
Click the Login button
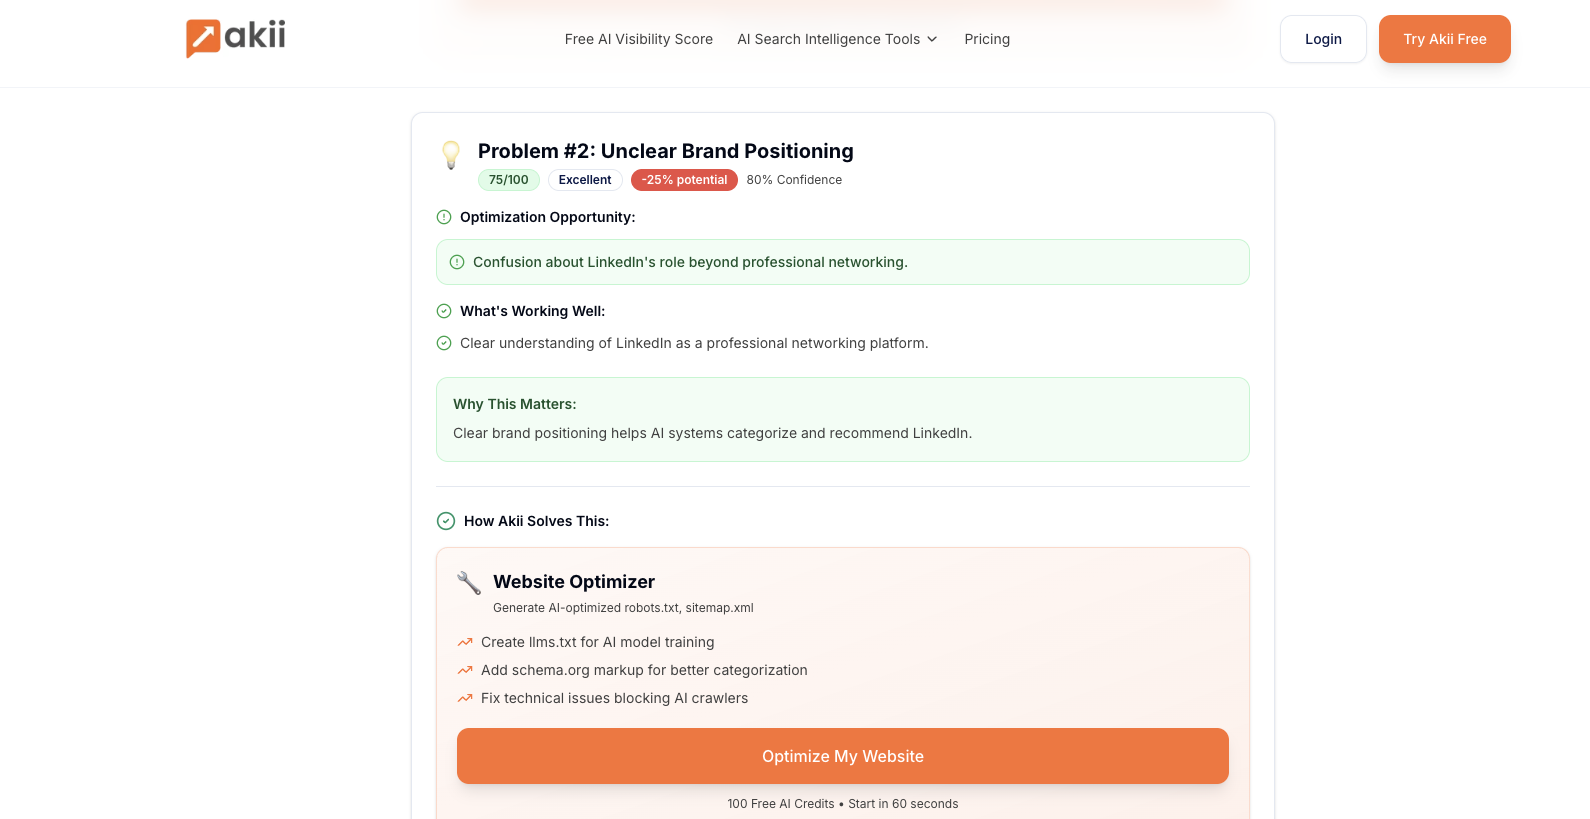coord(1323,39)
